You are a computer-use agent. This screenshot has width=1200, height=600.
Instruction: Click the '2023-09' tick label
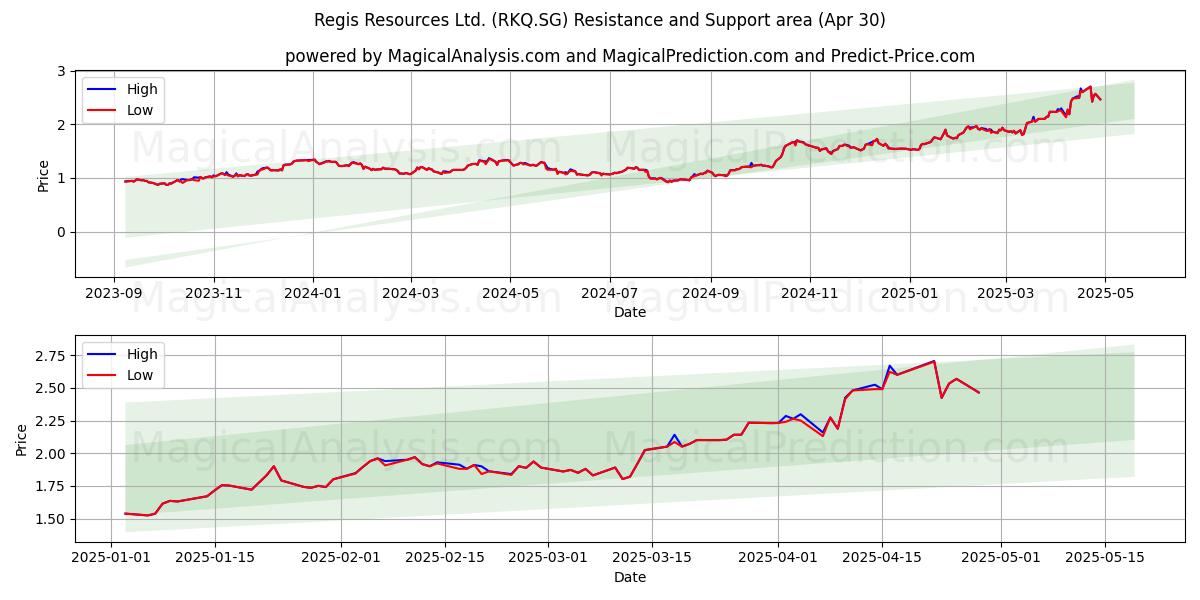tap(113, 293)
